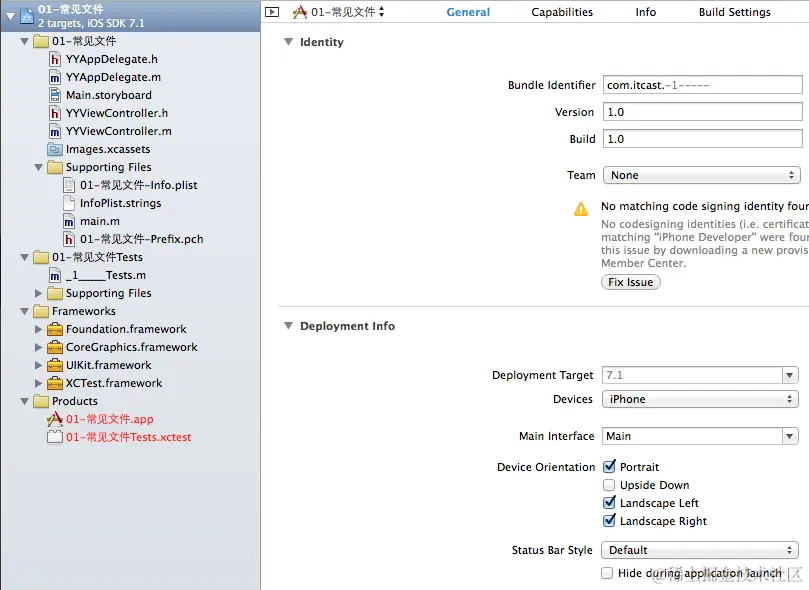Switch to the Capabilities tab
The image size is (809, 590).
coord(562,12)
